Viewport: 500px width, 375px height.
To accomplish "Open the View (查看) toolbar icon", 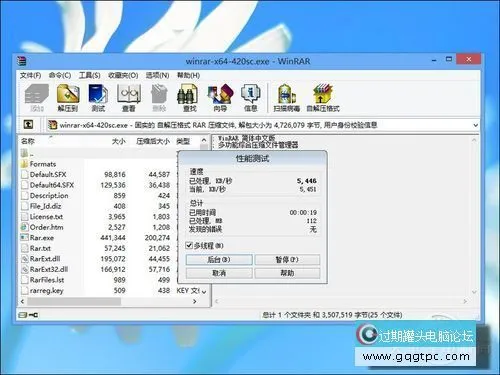I will click(129, 98).
